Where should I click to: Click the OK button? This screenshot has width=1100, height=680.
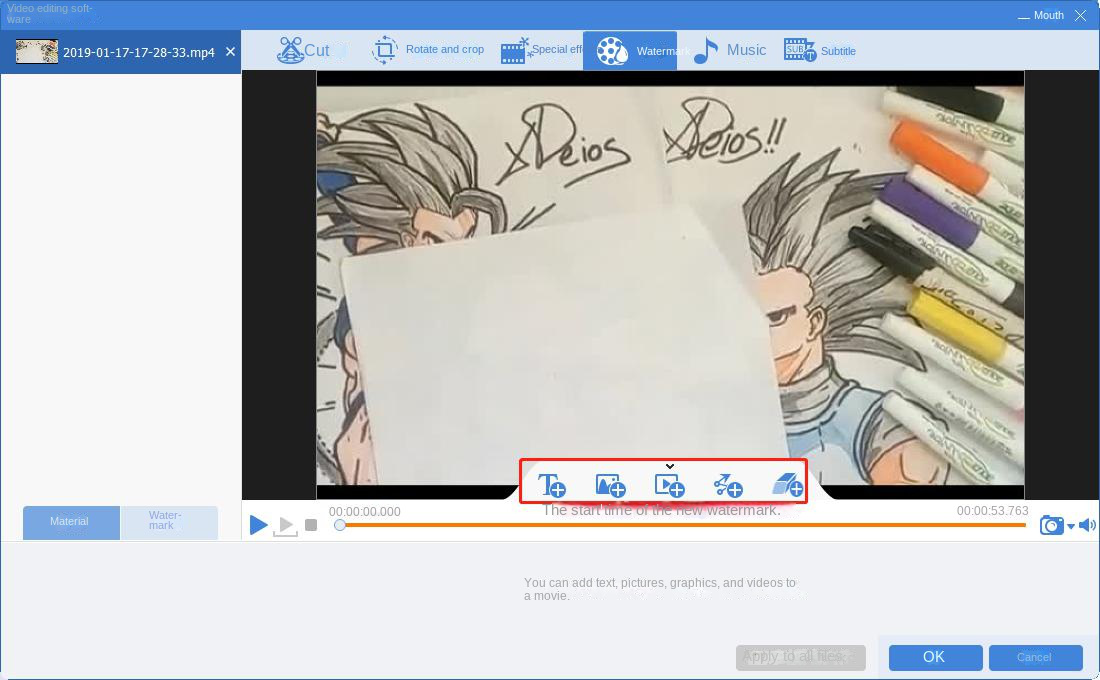[934, 657]
